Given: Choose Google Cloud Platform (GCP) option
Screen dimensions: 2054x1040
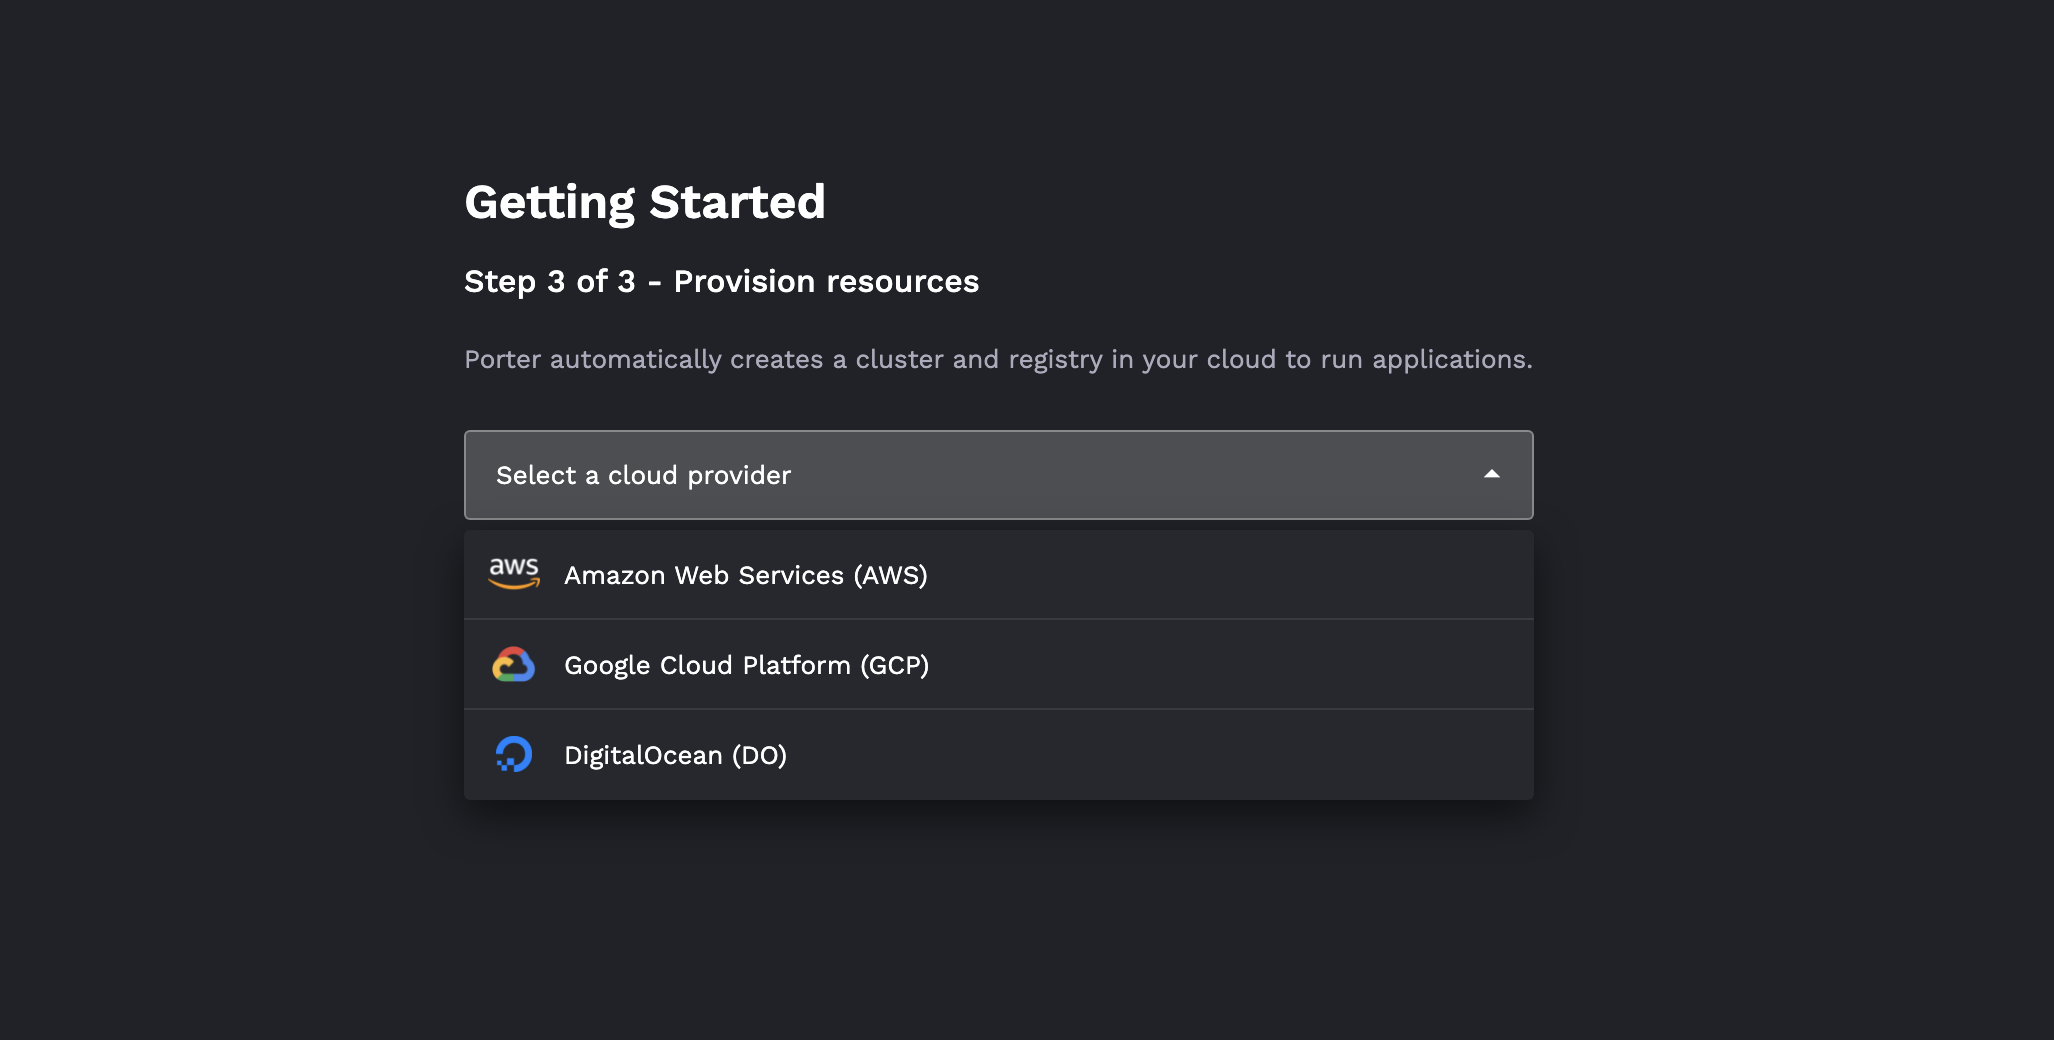Looking at the screenshot, I should (x=998, y=665).
